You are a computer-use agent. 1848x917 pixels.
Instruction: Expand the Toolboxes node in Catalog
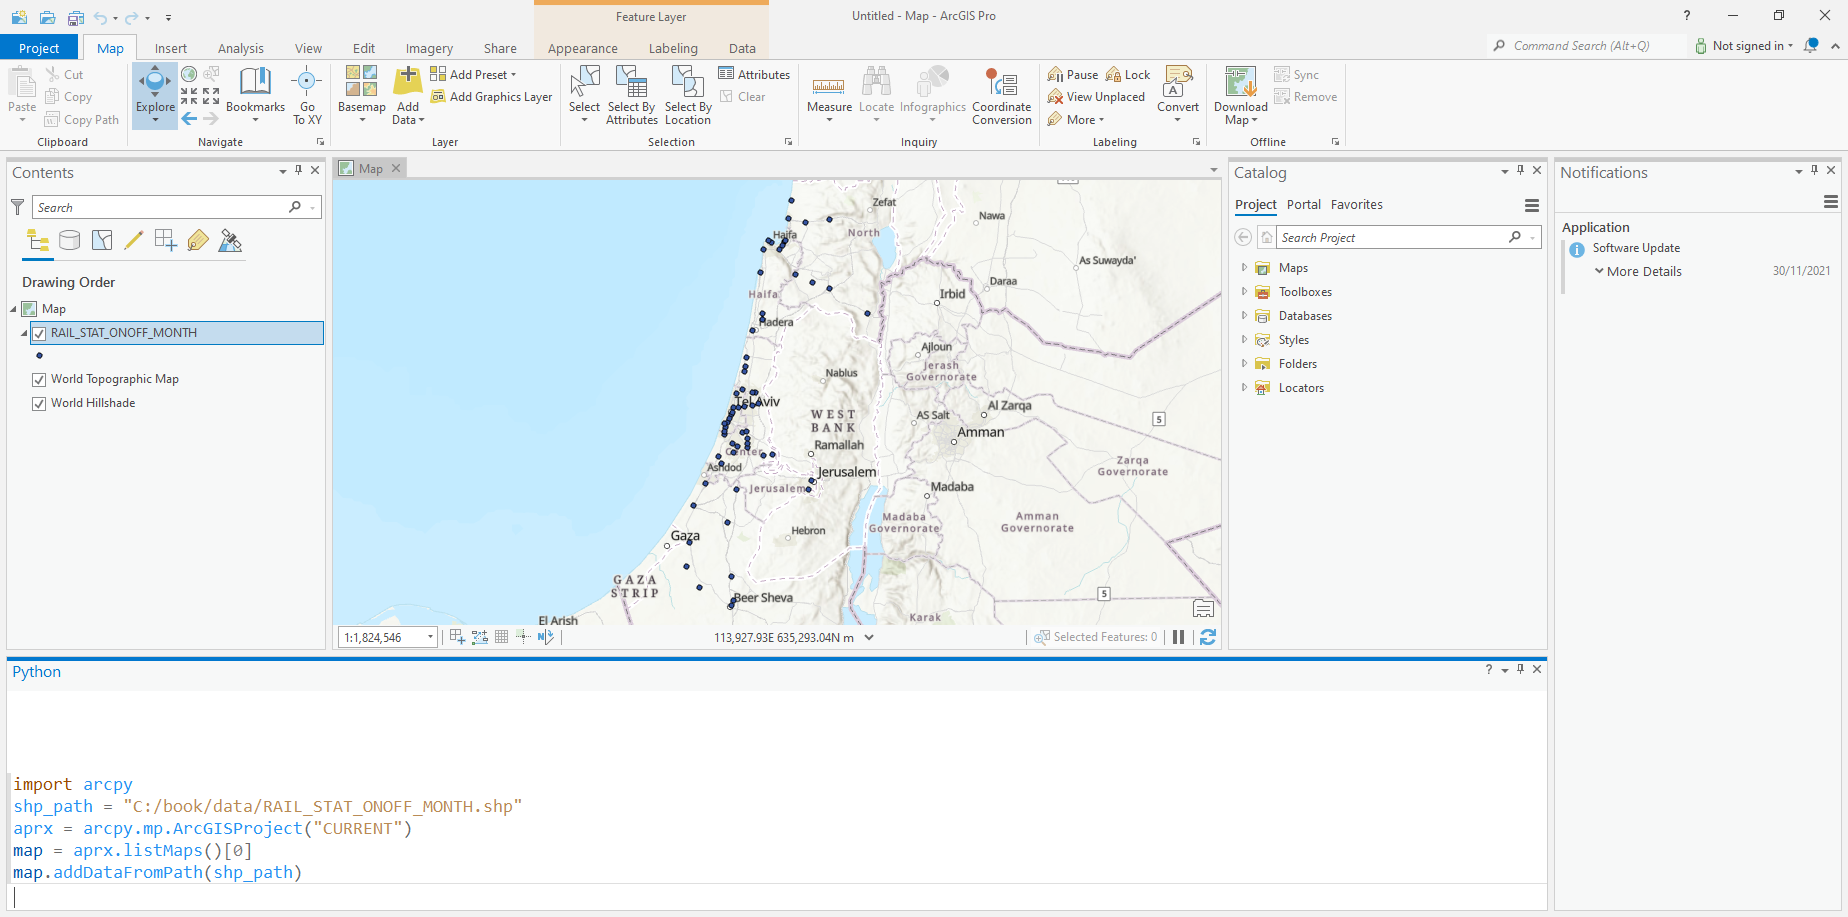[1244, 292]
